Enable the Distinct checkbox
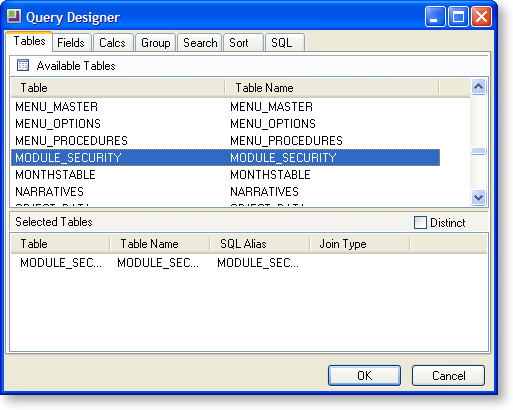 tap(420, 222)
